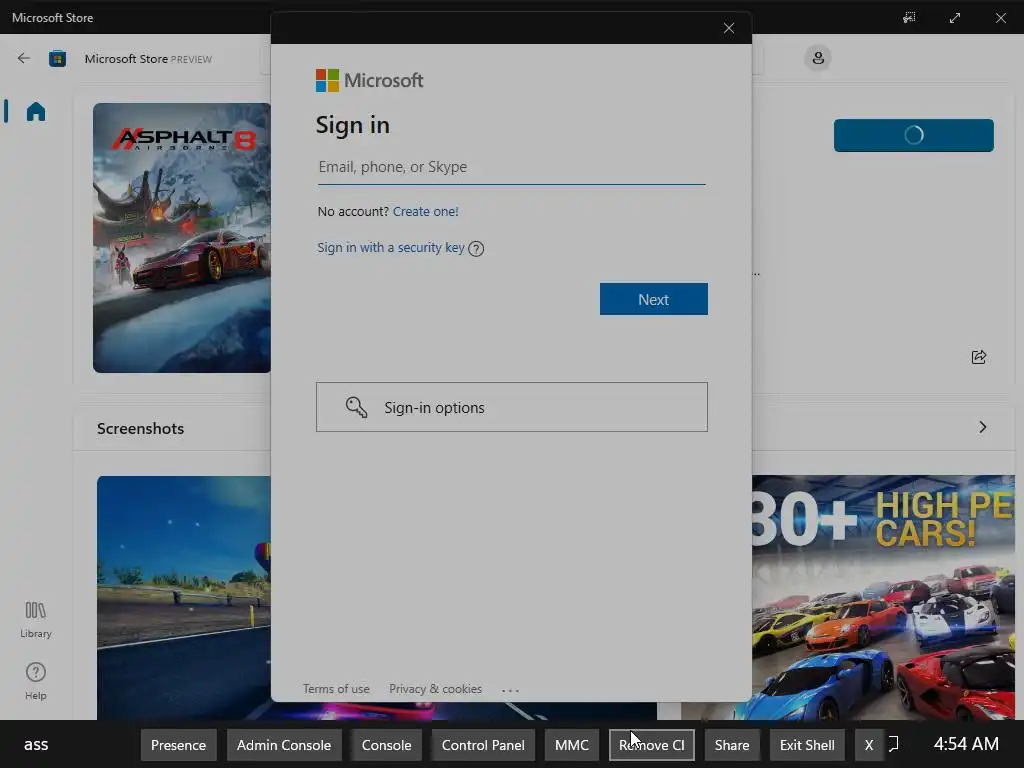Click the notification icon beside the clock
Image resolution: width=1024 pixels, height=768 pixels.
[893, 744]
